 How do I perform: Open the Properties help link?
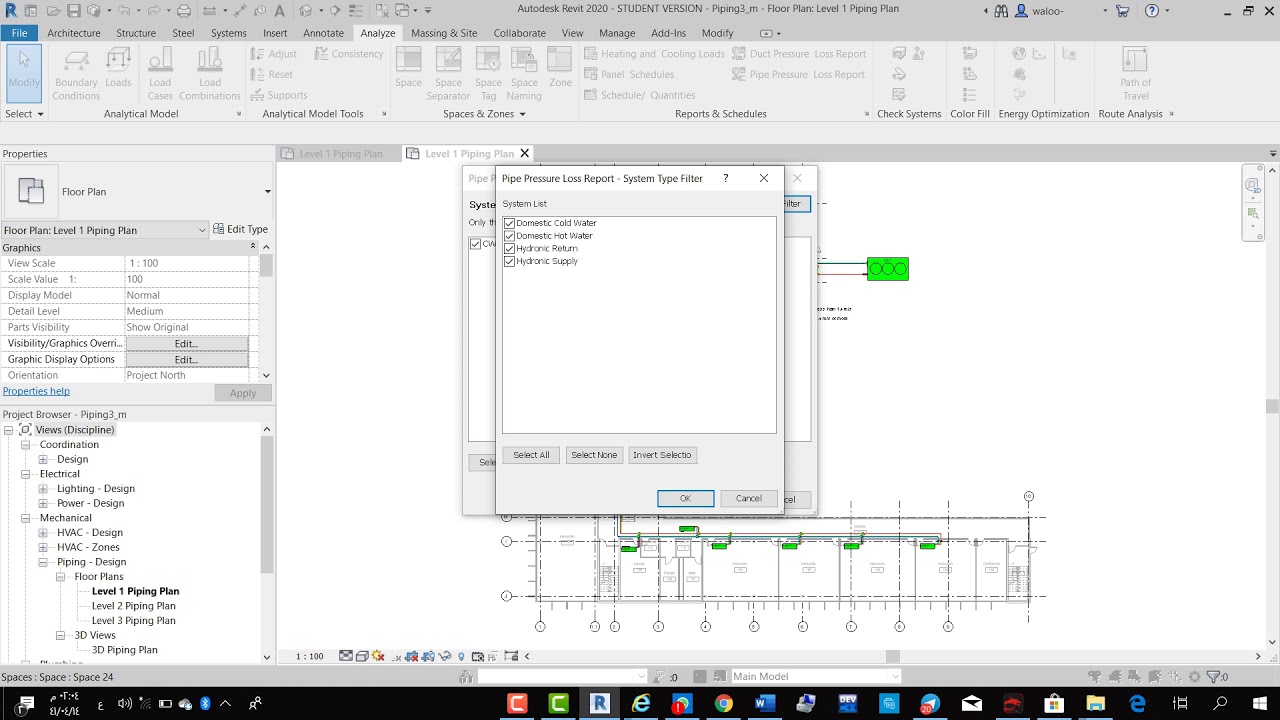(36, 391)
